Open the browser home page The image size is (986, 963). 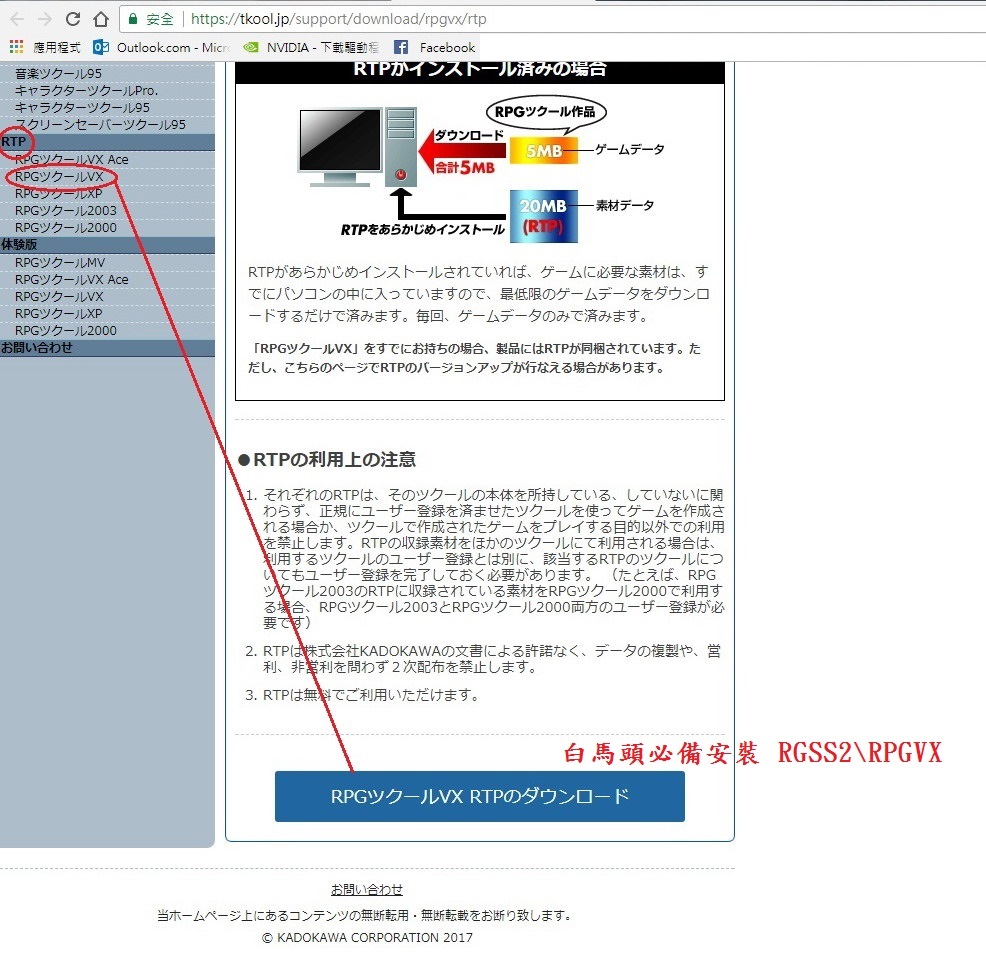[x=101, y=19]
